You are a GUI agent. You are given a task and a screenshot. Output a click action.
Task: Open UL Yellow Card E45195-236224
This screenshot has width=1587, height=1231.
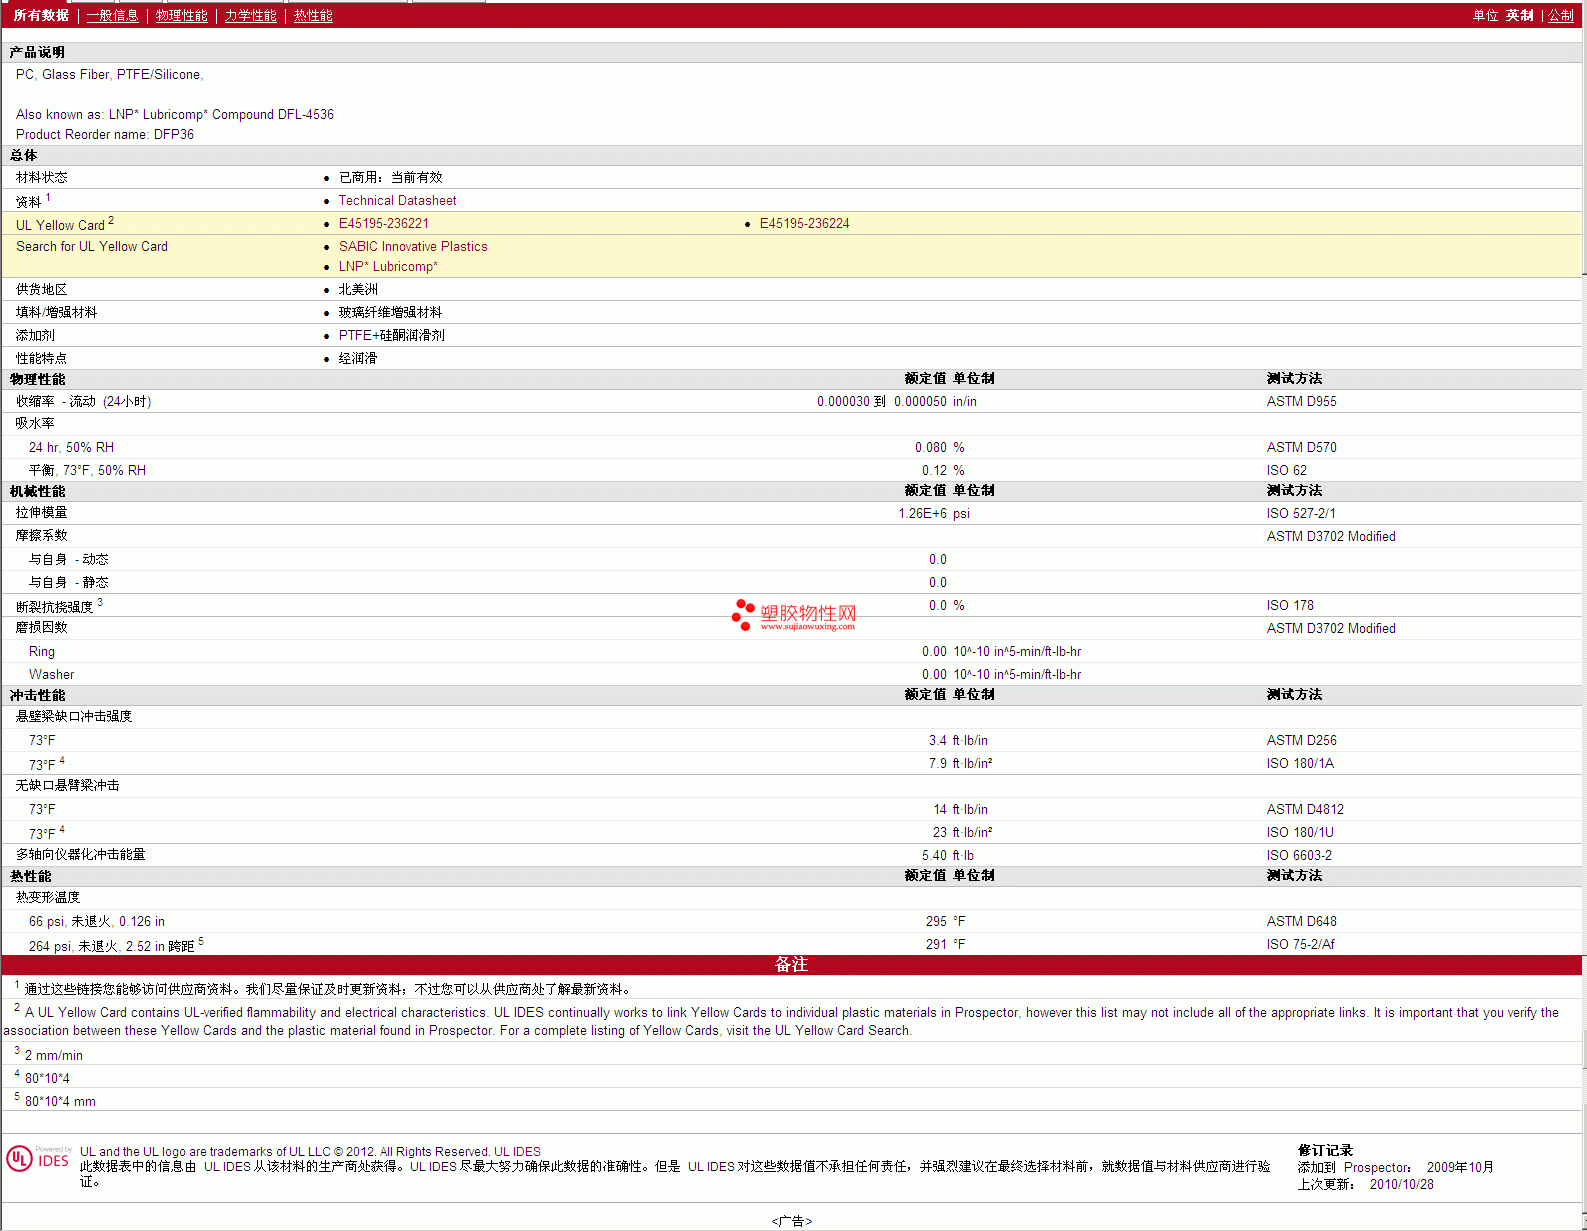804,224
